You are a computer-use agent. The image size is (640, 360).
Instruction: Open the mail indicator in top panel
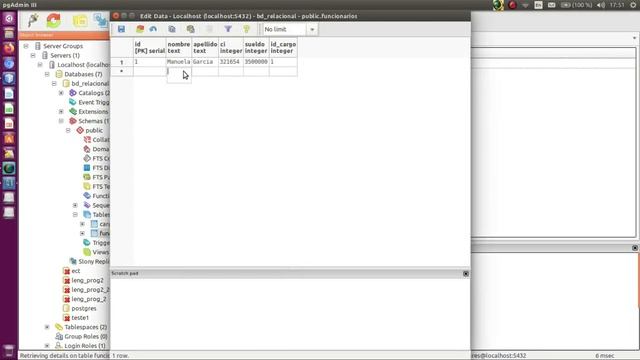coord(551,5)
